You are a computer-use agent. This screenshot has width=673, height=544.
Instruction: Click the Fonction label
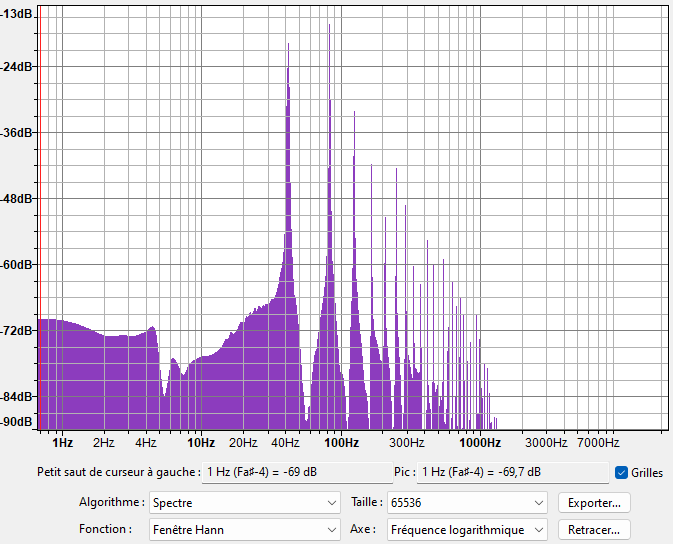[105, 529]
